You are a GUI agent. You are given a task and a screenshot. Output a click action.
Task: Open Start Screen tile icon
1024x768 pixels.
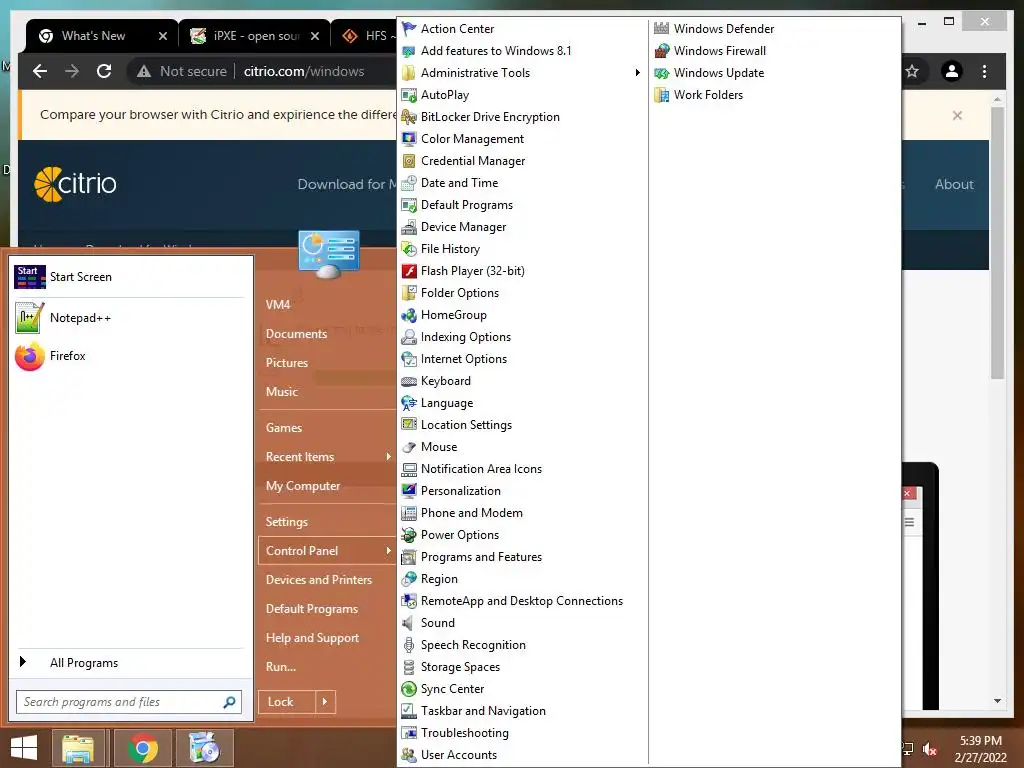coord(30,277)
